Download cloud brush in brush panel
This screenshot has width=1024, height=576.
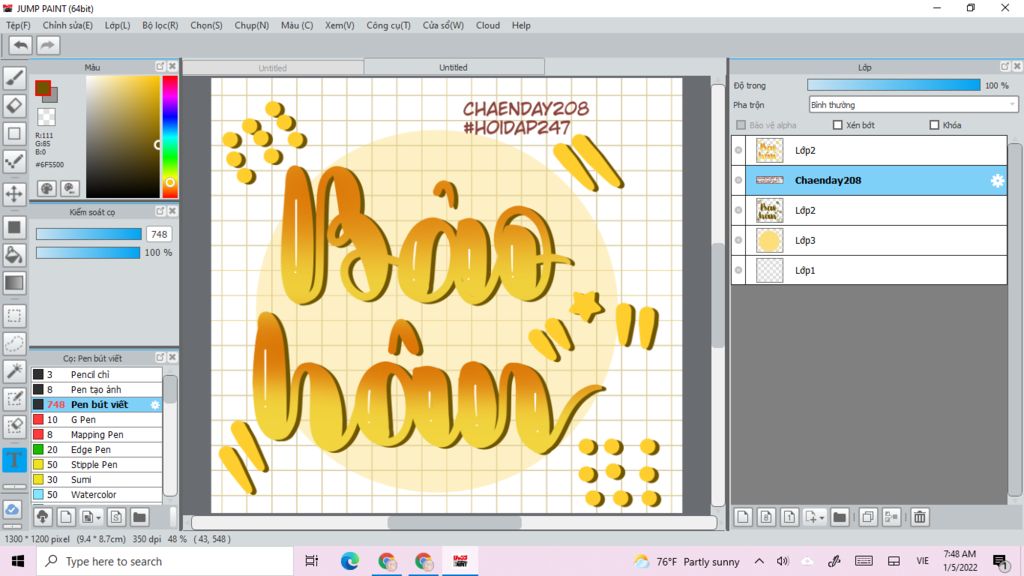point(42,517)
